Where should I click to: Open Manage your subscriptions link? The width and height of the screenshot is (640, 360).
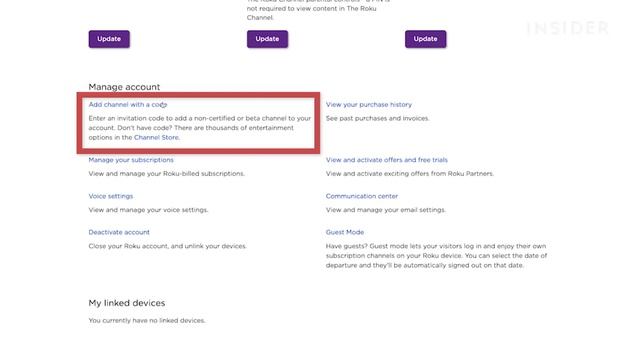click(131, 160)
